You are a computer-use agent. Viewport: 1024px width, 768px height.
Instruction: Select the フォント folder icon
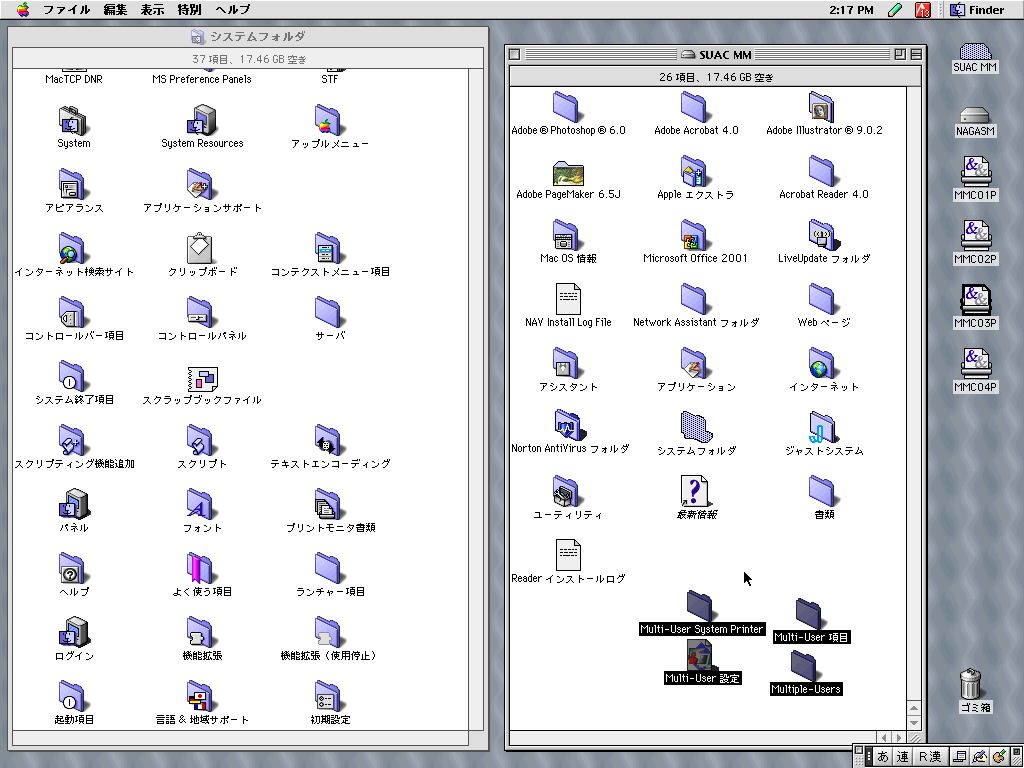[200, 505]
